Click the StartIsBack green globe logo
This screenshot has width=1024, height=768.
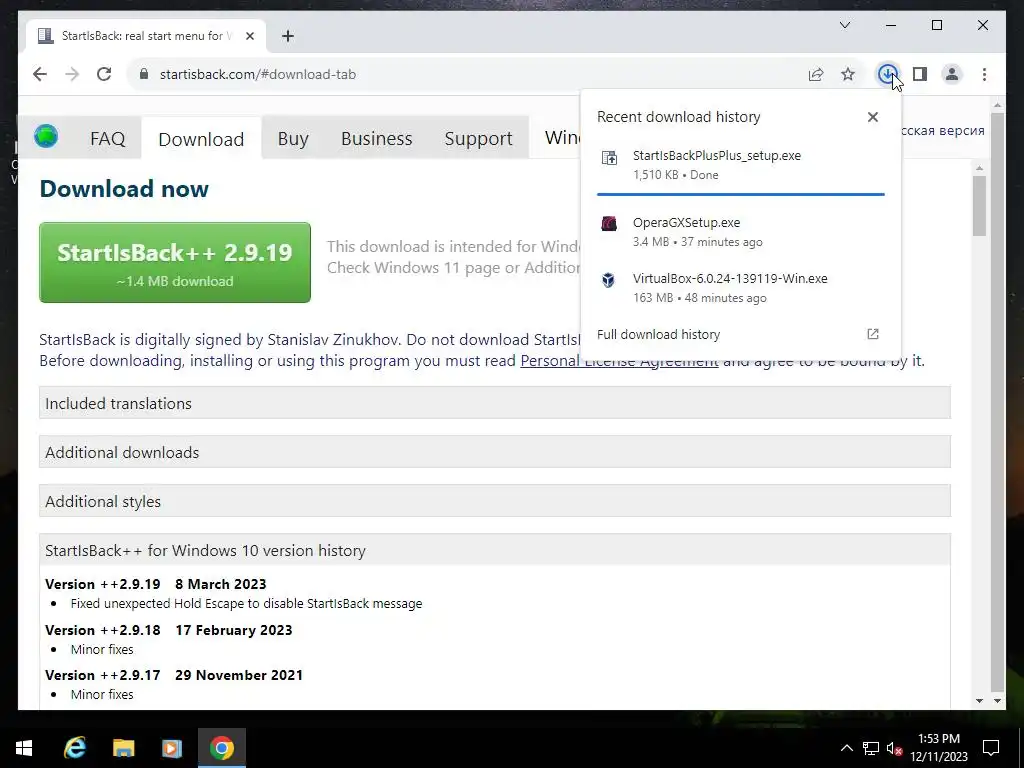click(x=46, y=136)
